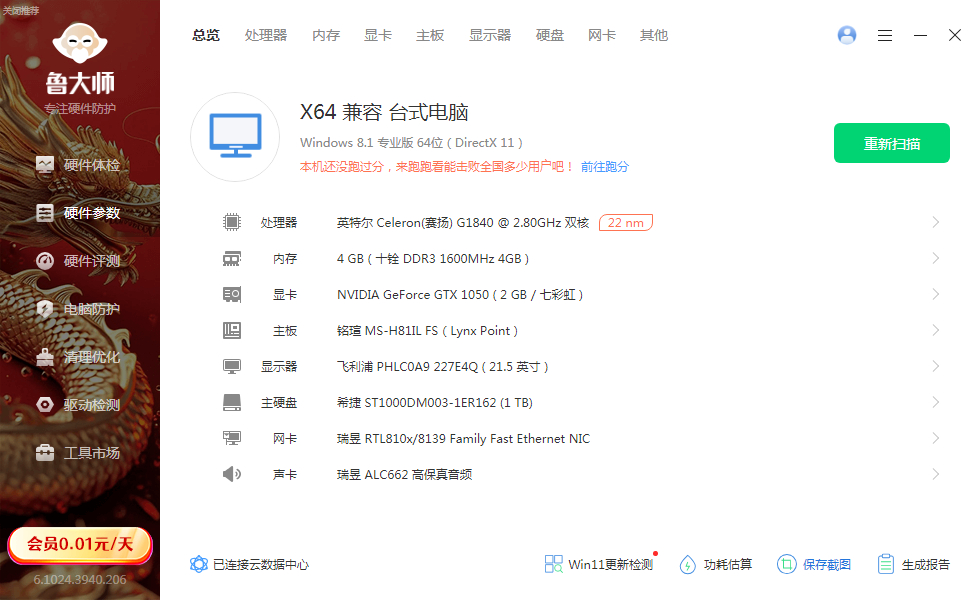The height and width of the screenshot is (600, 980).
Task: Click the 保存截图 crop icon
Action: click(786, 564)
